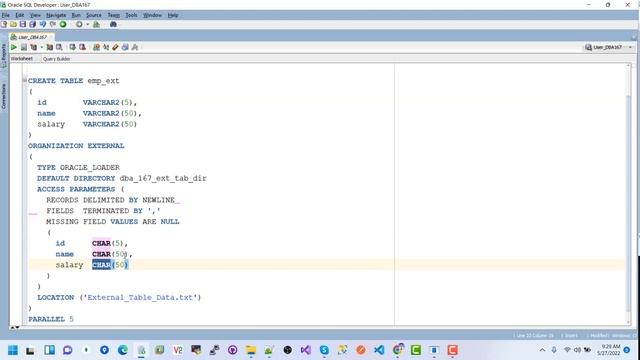Click the Autotrace icon
The width and height of the screenshot is (640, 360).
point(49,47)
